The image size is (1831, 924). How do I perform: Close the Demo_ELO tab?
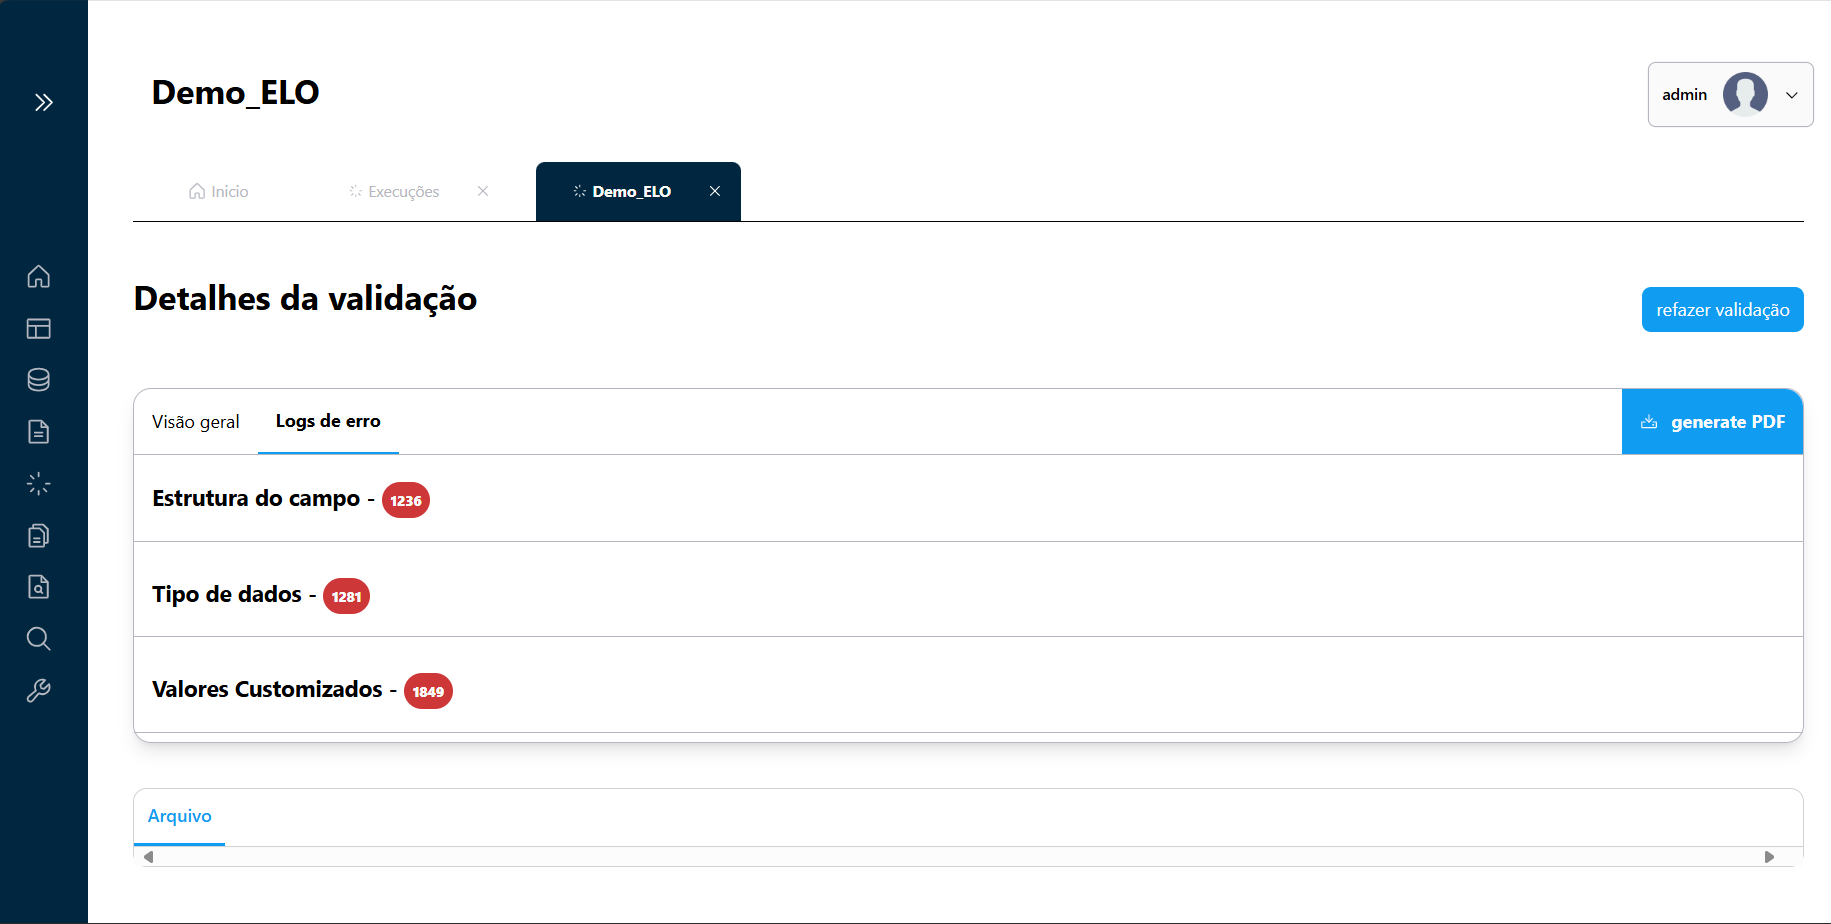click(x=715, y=191)
